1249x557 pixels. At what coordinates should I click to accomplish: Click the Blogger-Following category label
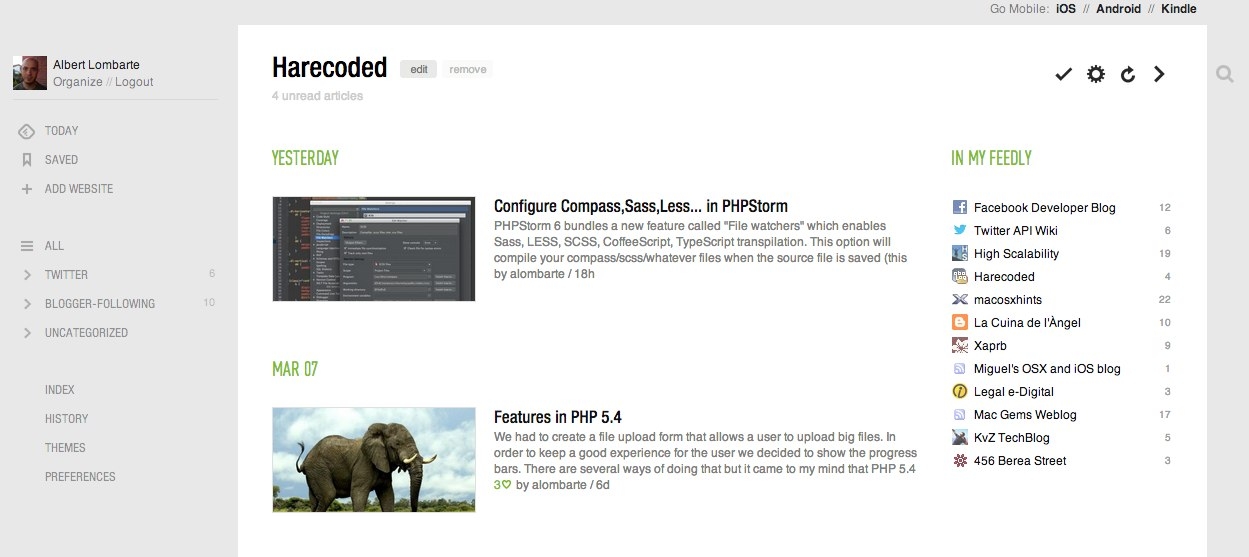tap(100, 304)
